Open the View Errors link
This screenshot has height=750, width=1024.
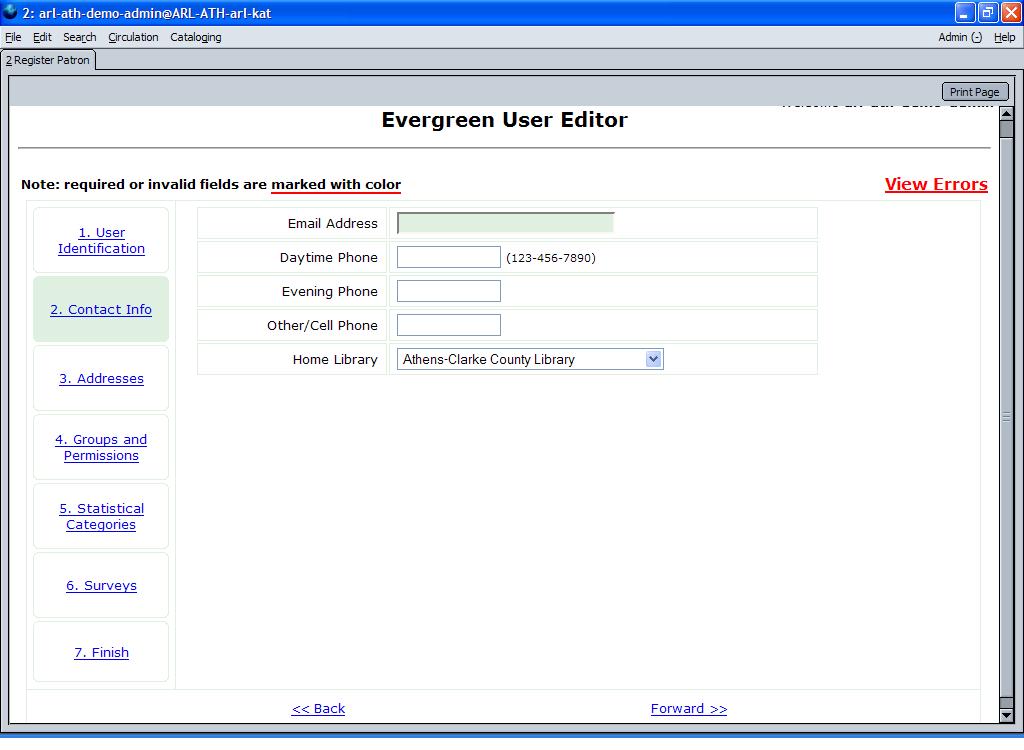coord(936,184)
